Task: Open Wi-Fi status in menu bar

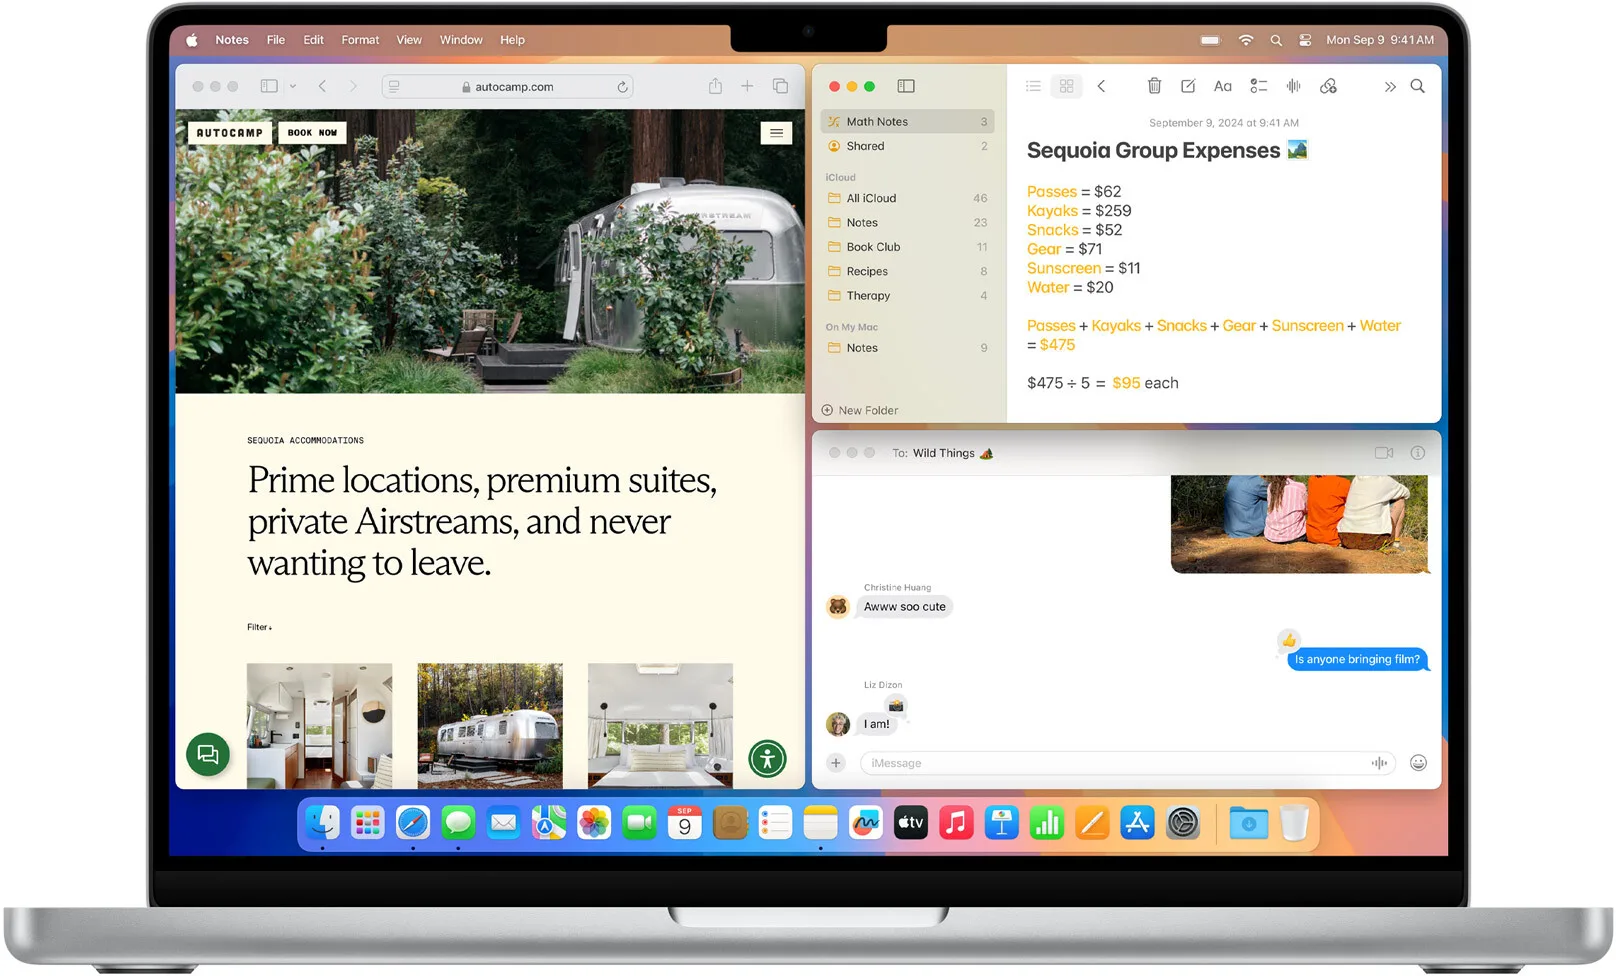Action: point(1246,40)
